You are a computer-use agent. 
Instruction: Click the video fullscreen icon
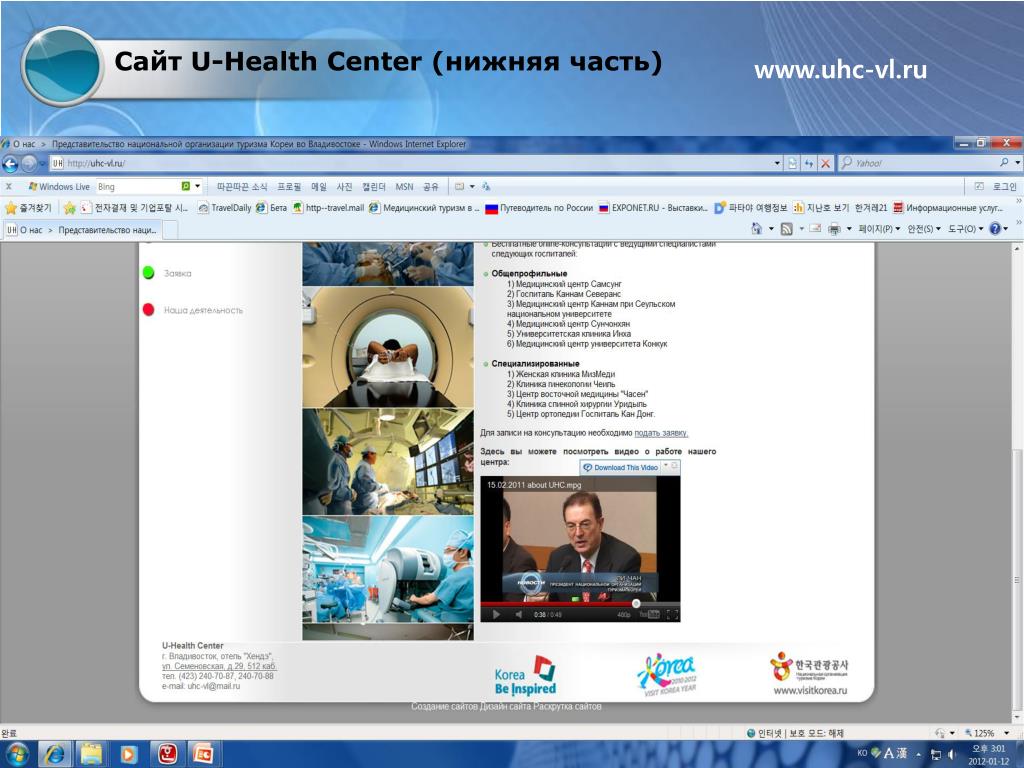(671, 615)
